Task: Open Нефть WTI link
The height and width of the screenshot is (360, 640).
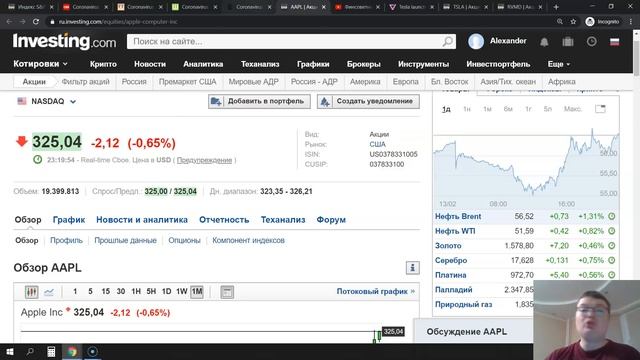Action: [x=455, y=231]
